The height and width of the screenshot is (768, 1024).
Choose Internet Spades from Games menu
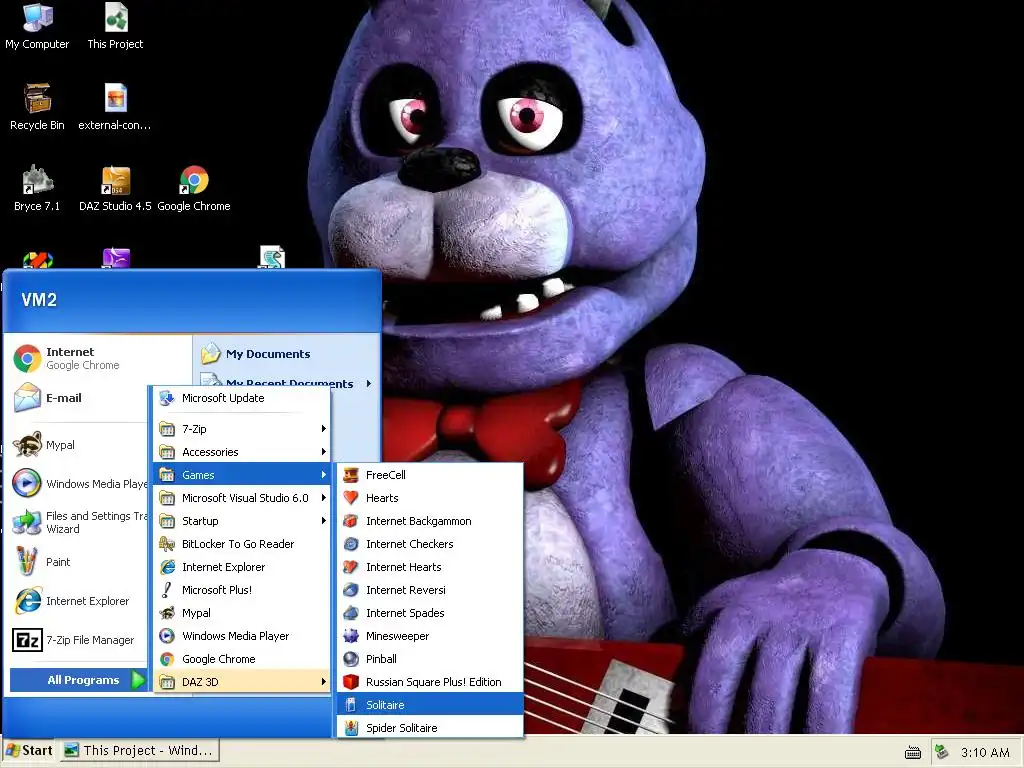coord(430,613)
